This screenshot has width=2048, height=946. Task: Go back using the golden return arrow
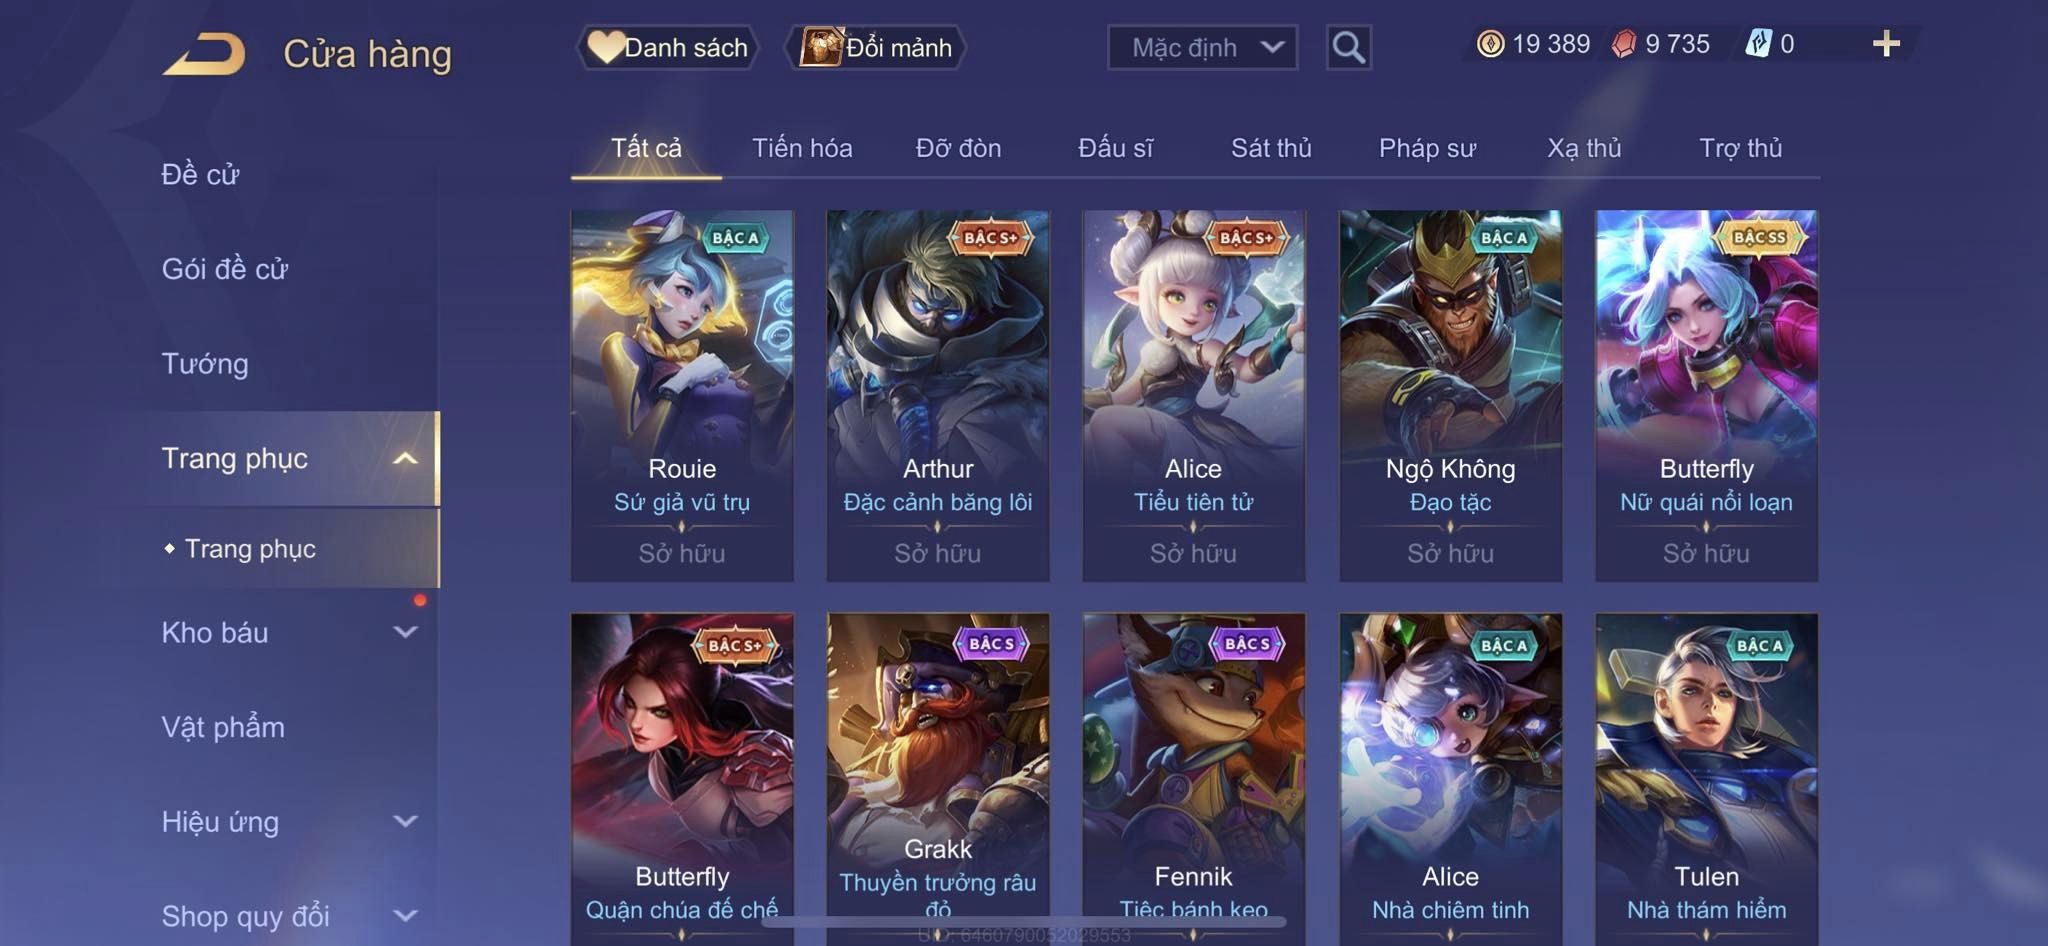coord(205,54)
